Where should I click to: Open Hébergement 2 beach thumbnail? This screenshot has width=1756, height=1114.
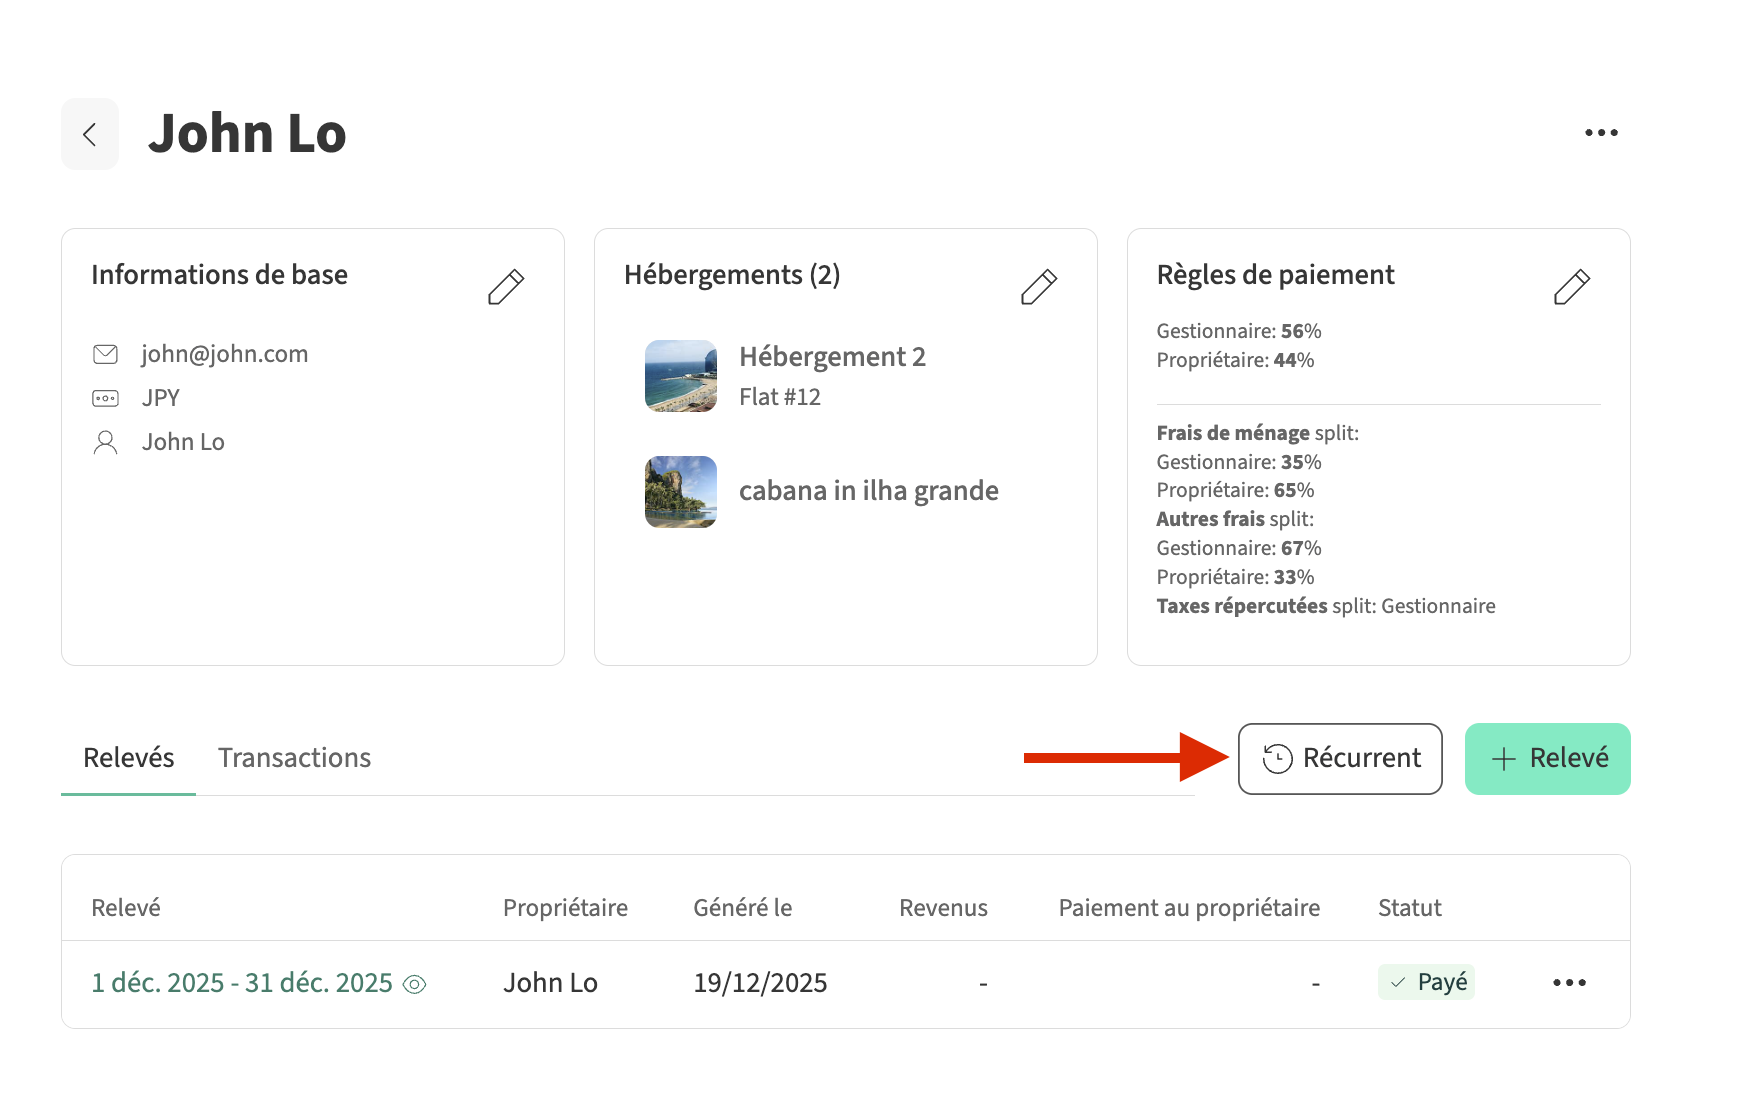[680, 376]
